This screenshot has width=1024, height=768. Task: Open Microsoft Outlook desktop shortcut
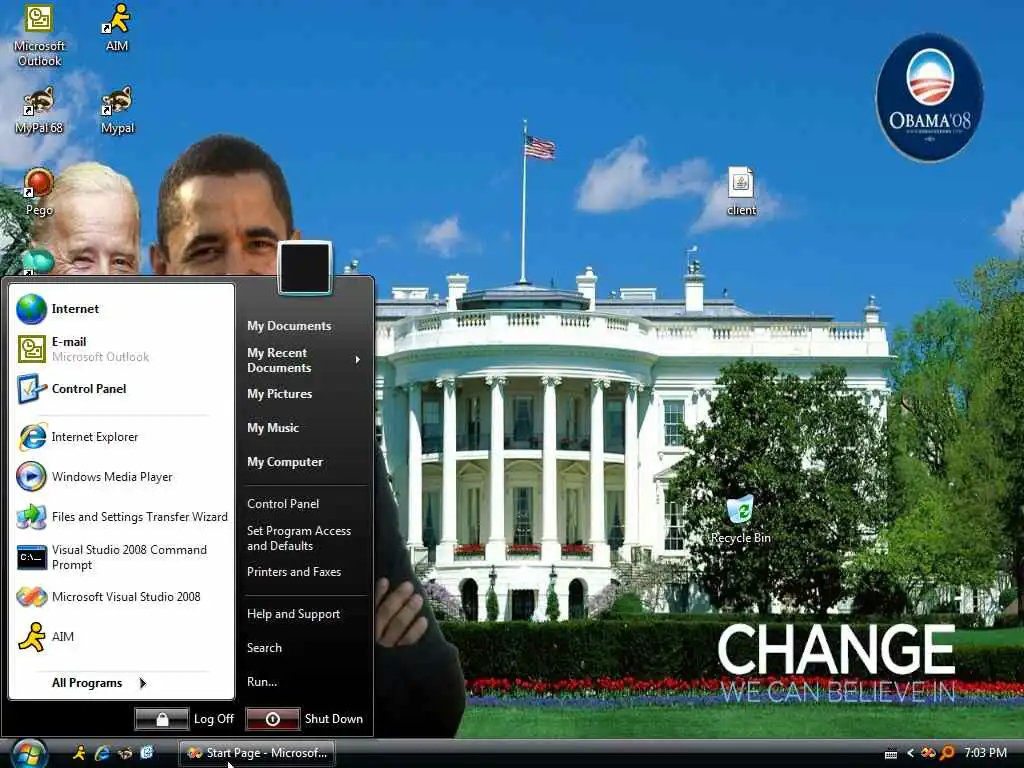coord(39,36)
